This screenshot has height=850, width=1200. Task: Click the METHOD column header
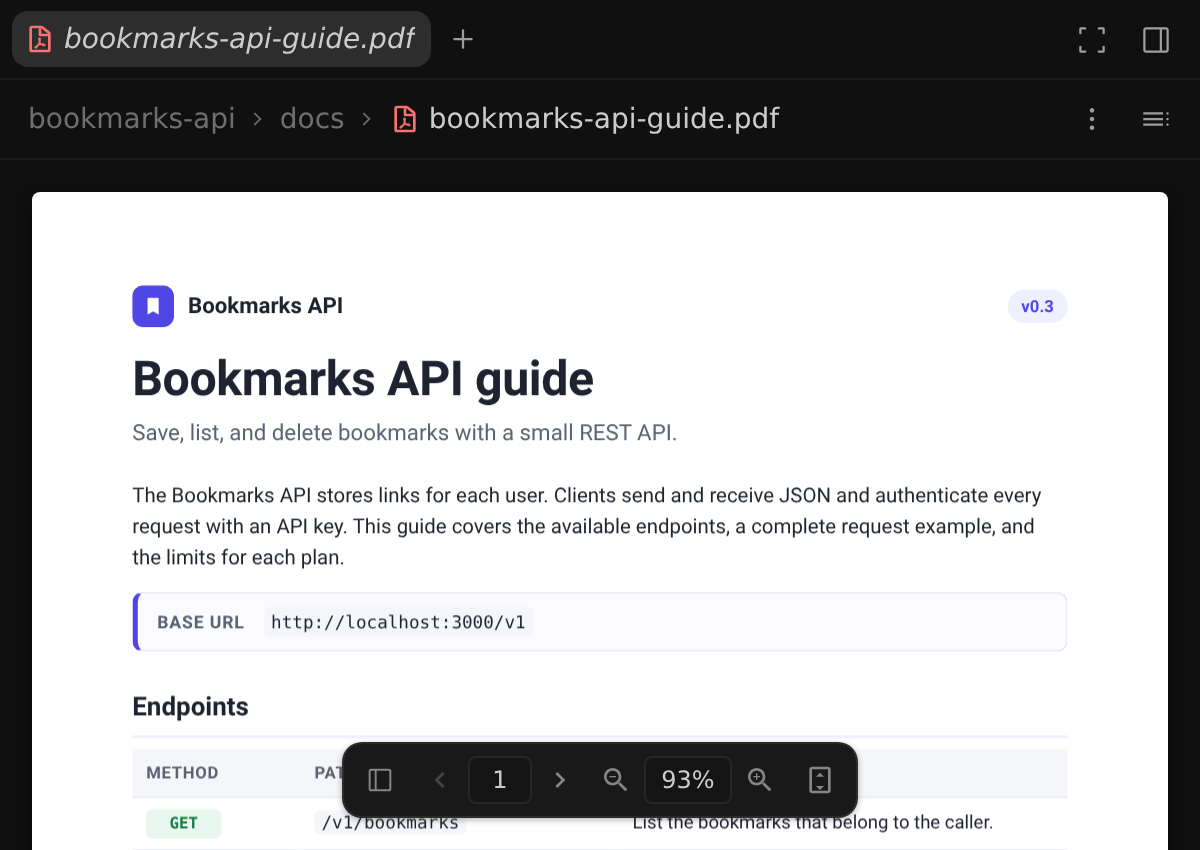click(x=182, y=773)
